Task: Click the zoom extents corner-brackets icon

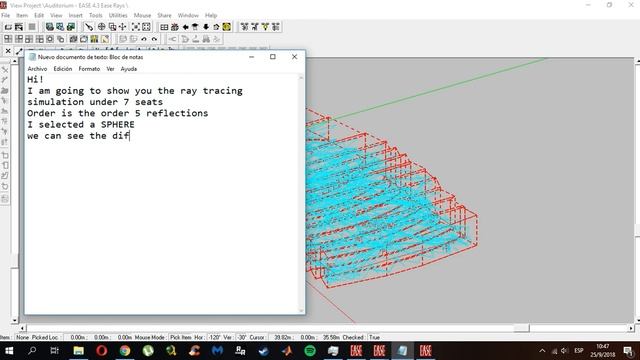Action: (146, 27)
